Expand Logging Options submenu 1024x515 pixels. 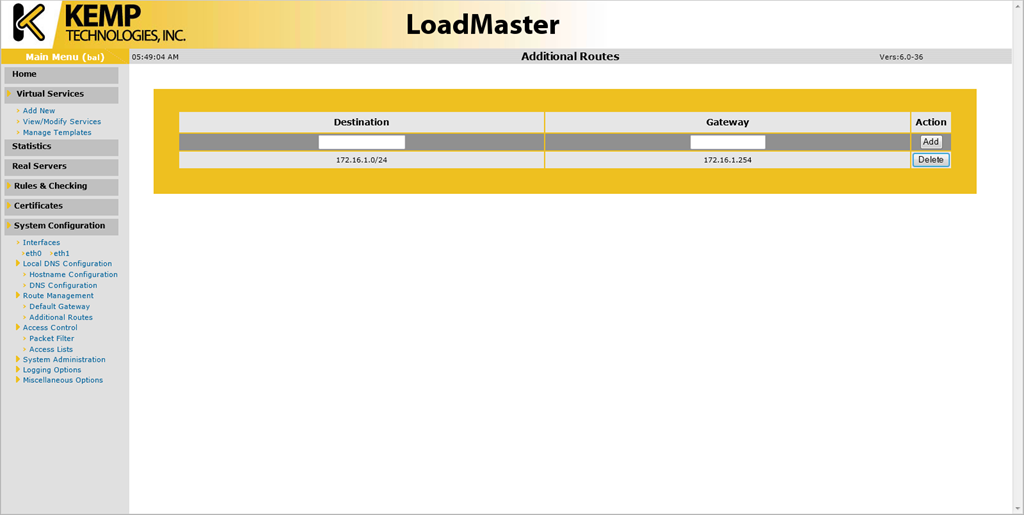pos(52,370)
